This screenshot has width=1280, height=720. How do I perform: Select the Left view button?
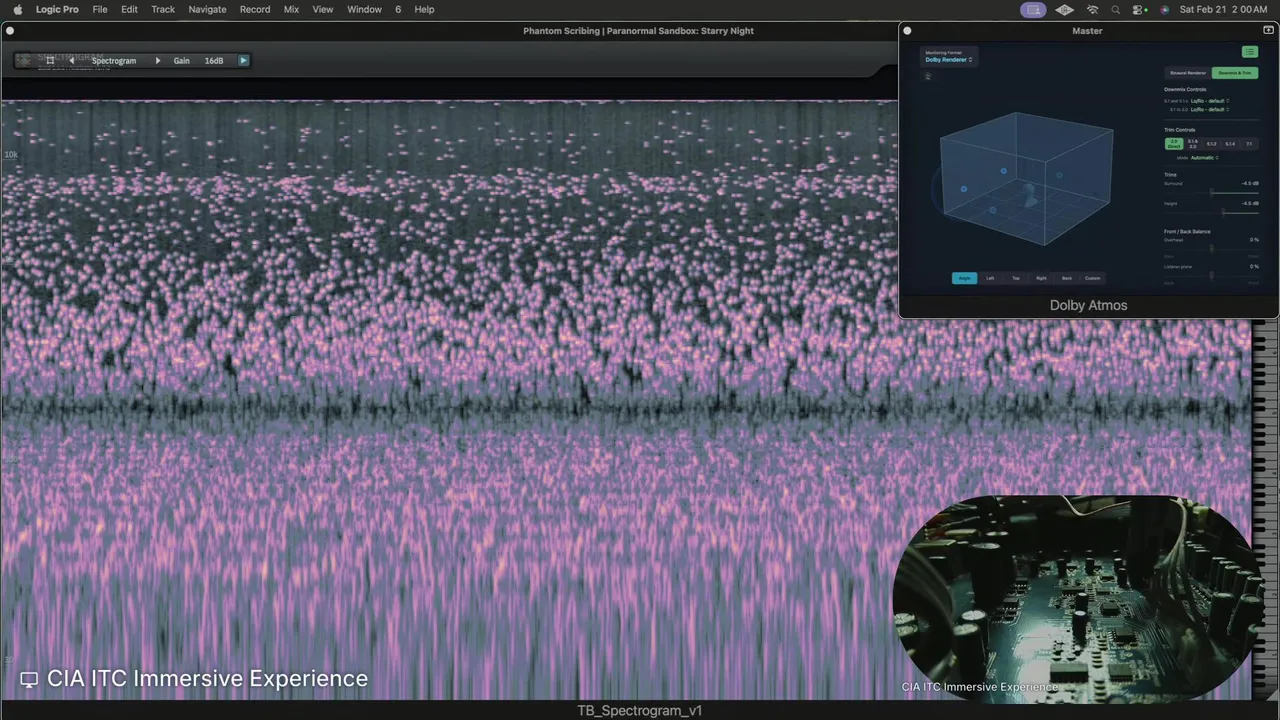[x=990, y=278]
